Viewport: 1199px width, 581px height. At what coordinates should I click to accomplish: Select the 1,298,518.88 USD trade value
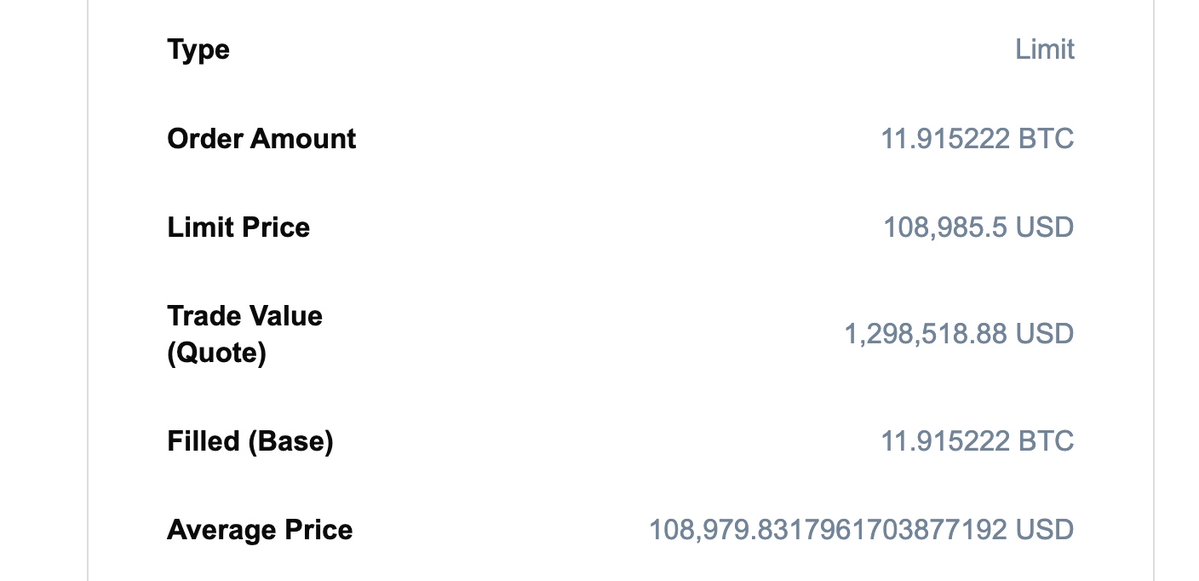tap(959, 333)
